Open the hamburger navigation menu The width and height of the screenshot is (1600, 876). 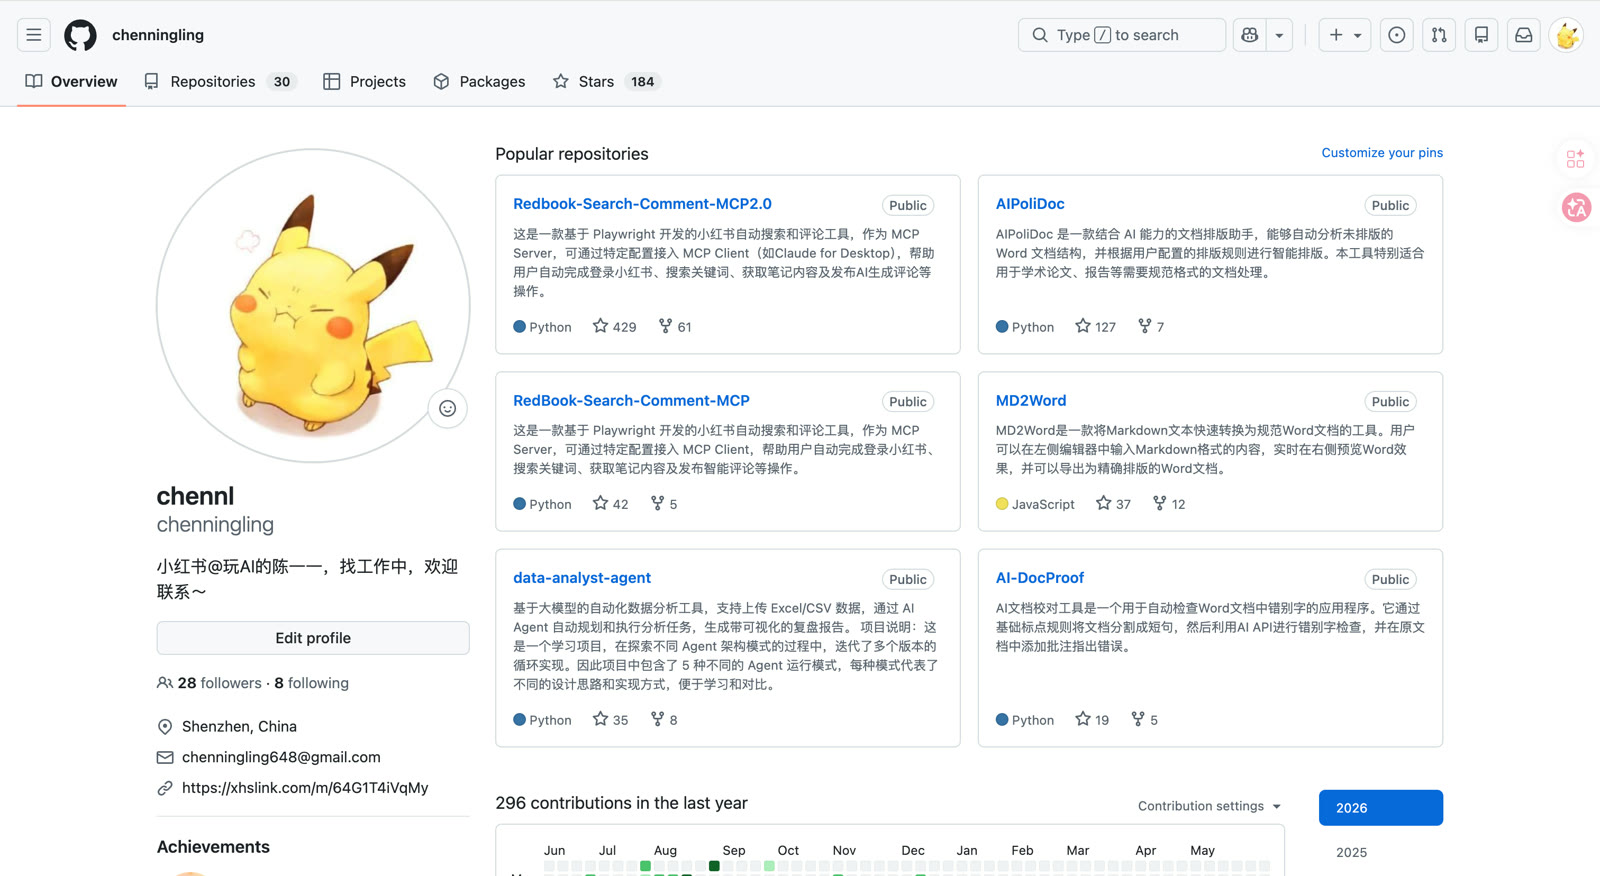[34, 35]
